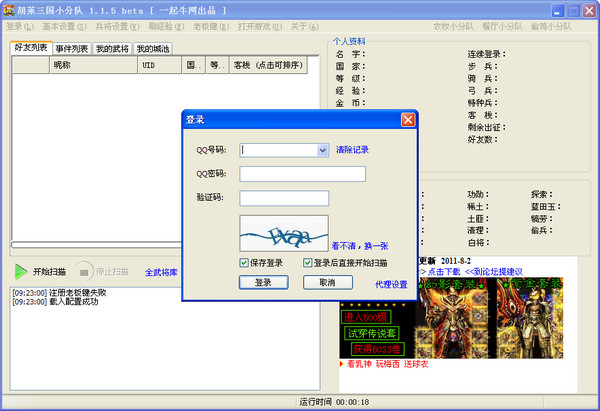Open the 基本设置(Z) menu

(65, 26)
